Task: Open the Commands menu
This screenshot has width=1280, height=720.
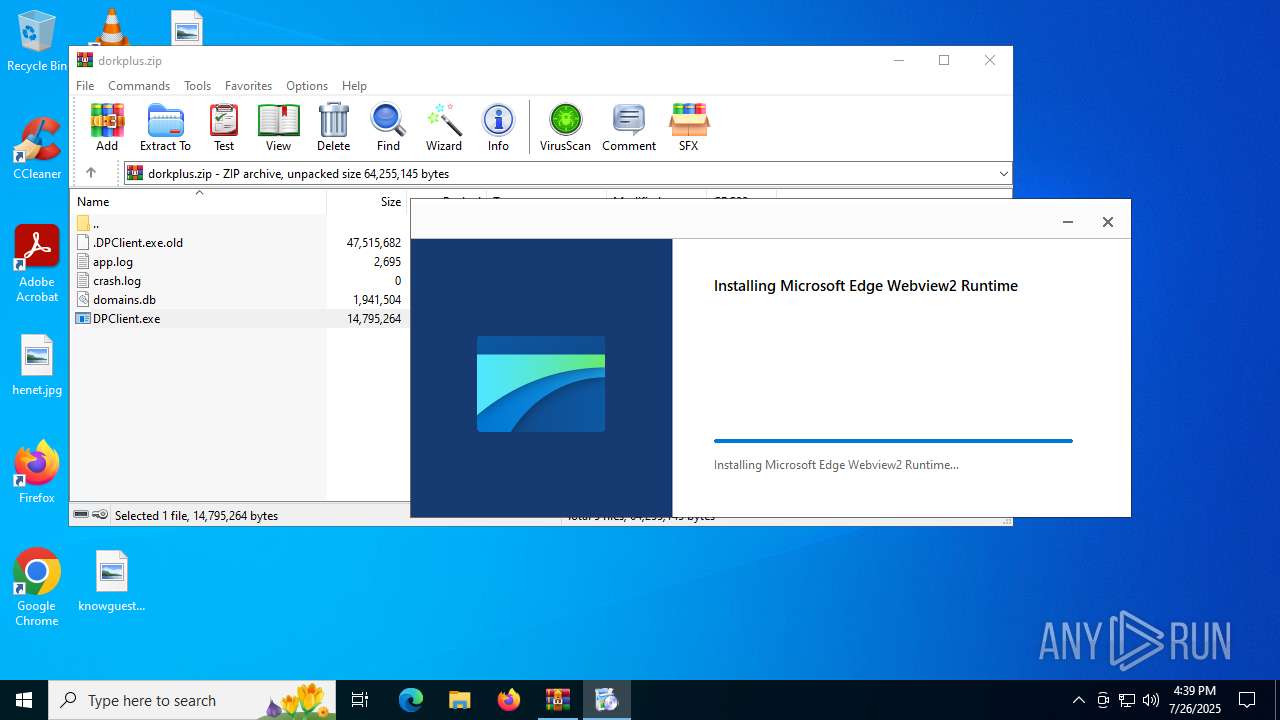Action: pos(139,86)
